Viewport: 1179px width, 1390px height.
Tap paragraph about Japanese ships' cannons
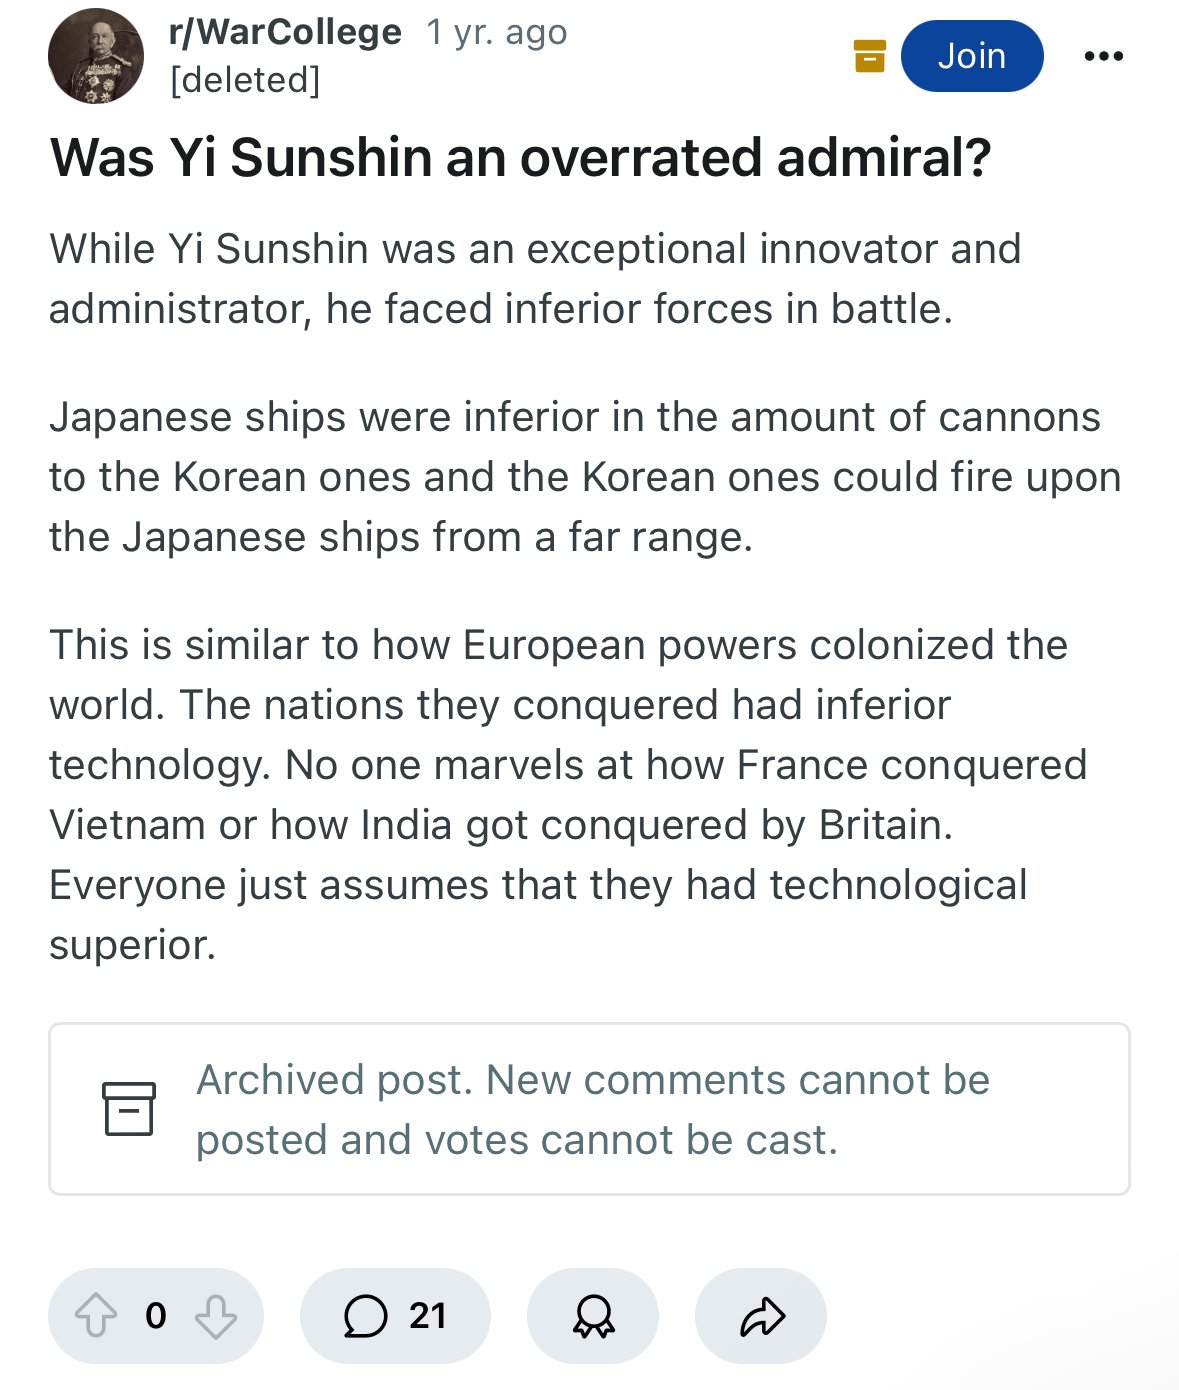click(585, 477)
